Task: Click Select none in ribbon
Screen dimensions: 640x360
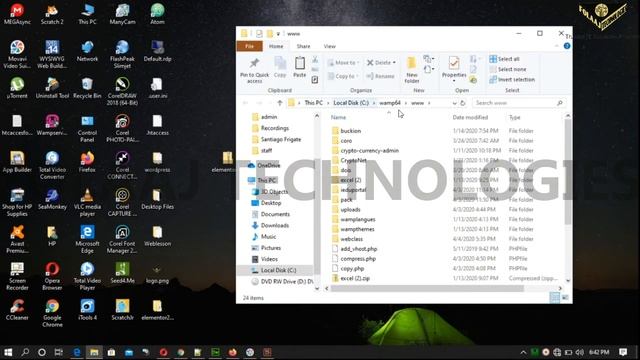Action: click(508, 69)
